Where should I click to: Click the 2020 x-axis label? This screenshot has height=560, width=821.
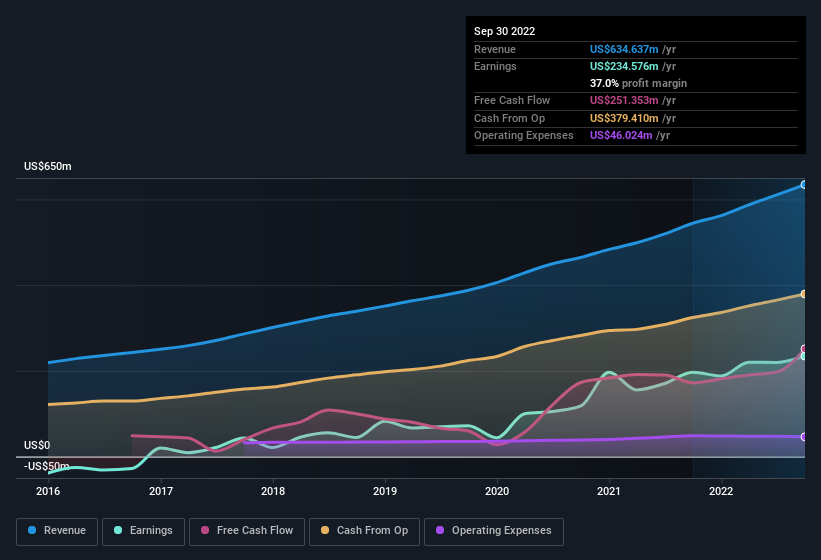497,491
